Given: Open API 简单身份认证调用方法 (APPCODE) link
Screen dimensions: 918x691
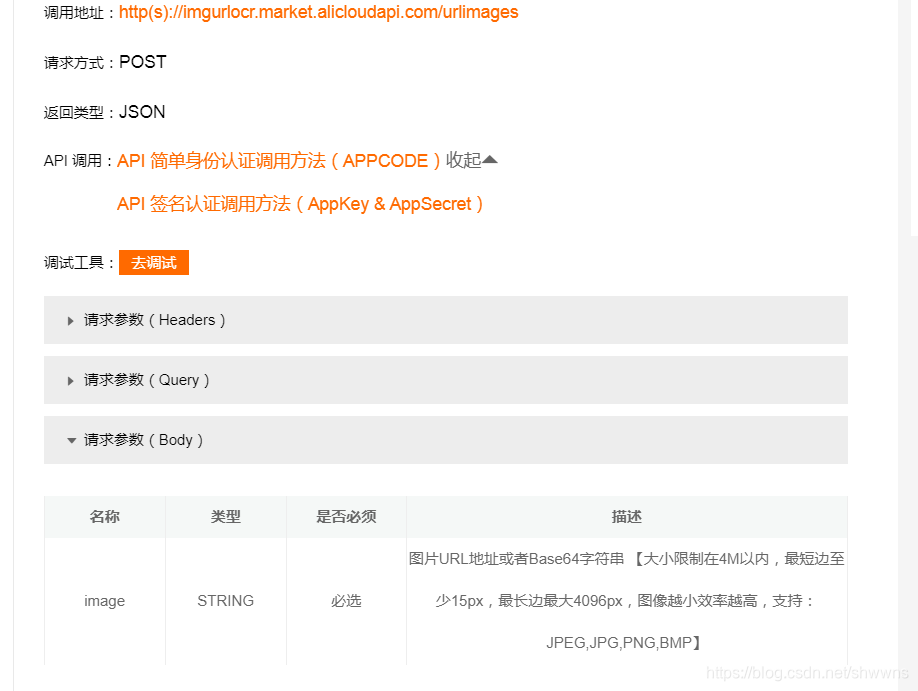Looking at the screenshot, I should coord(279,160).
